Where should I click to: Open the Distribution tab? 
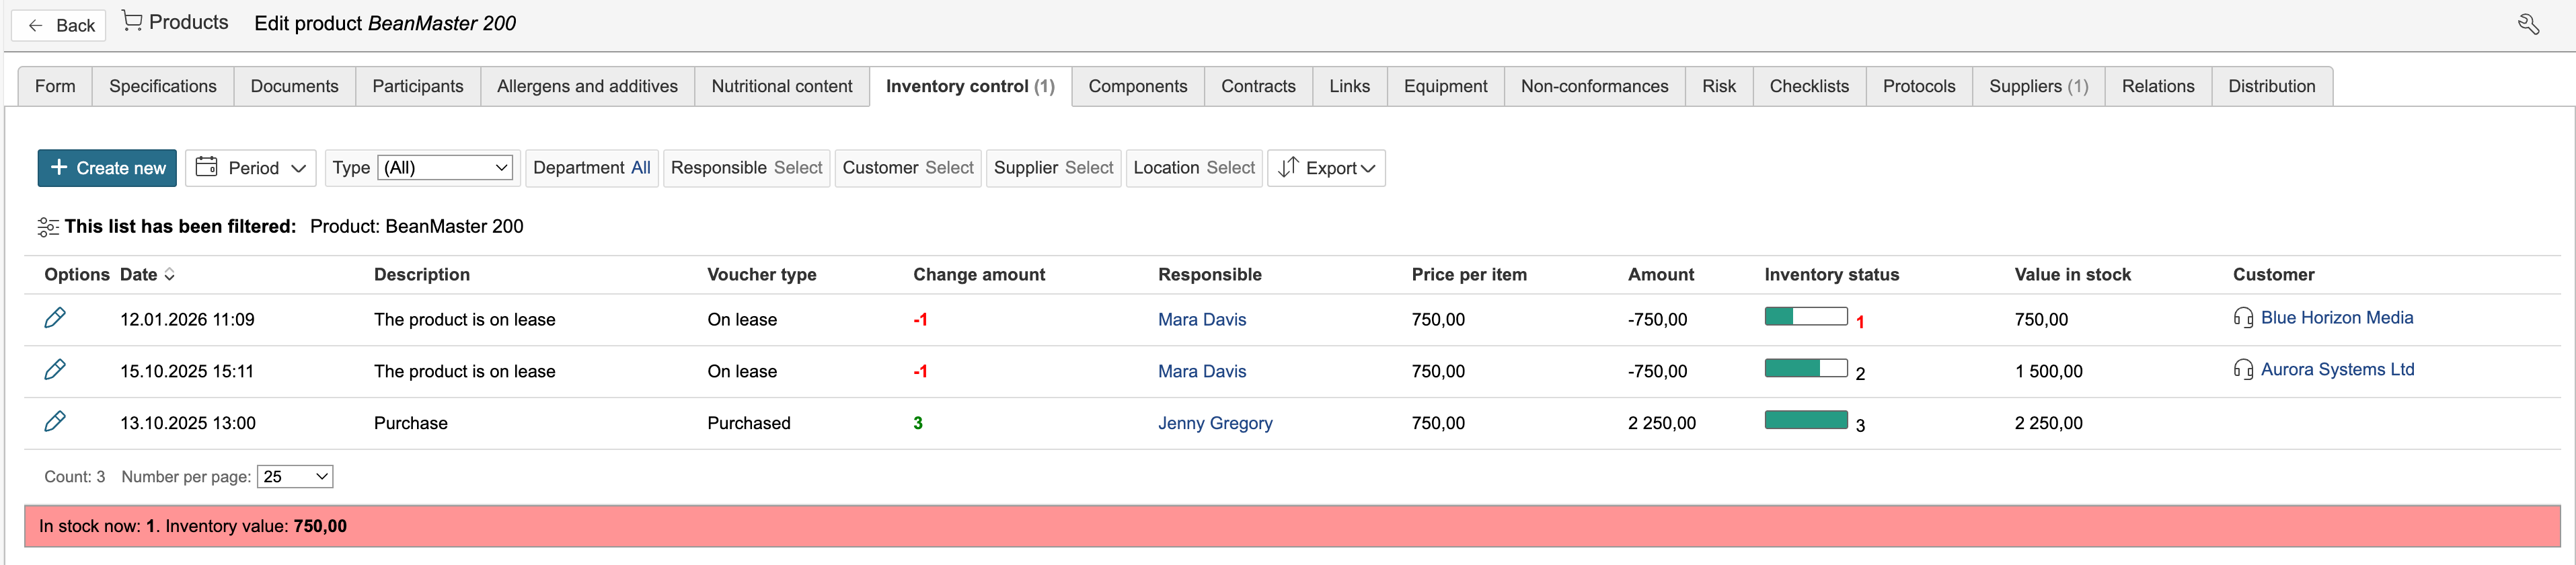(x=2272, y=86)
